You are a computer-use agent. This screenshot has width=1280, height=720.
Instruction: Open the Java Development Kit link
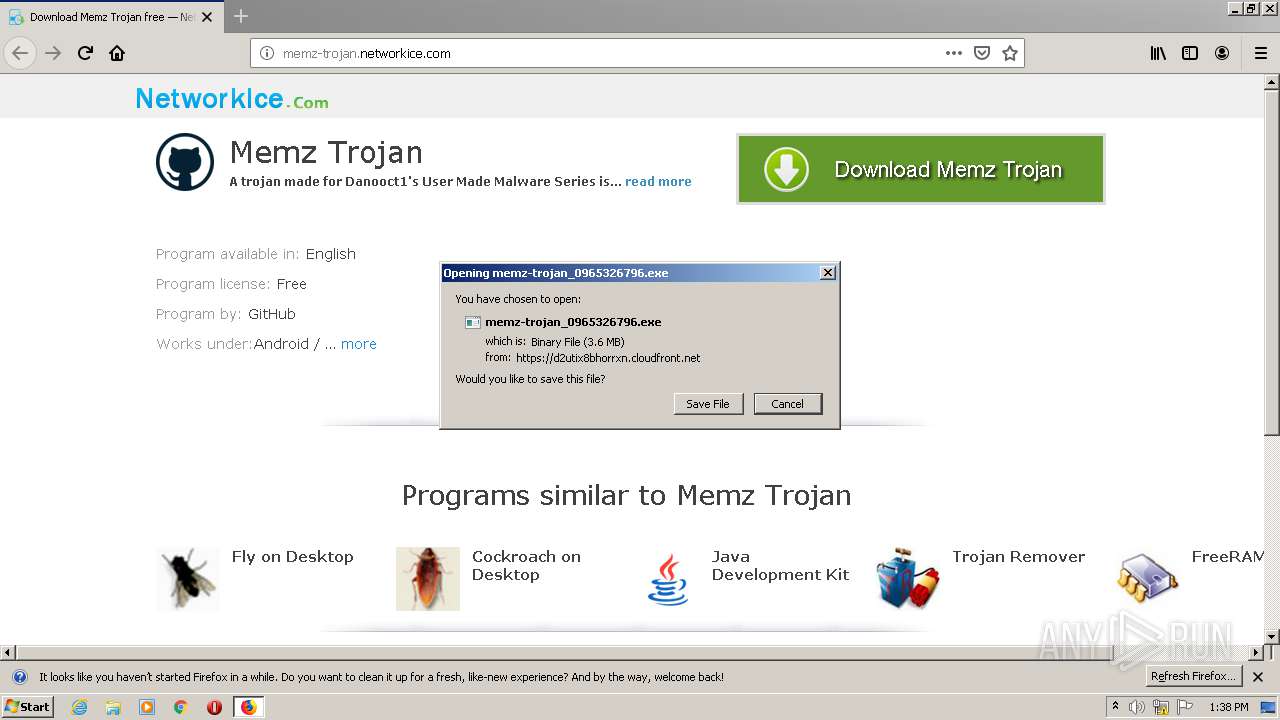[780, 566]
